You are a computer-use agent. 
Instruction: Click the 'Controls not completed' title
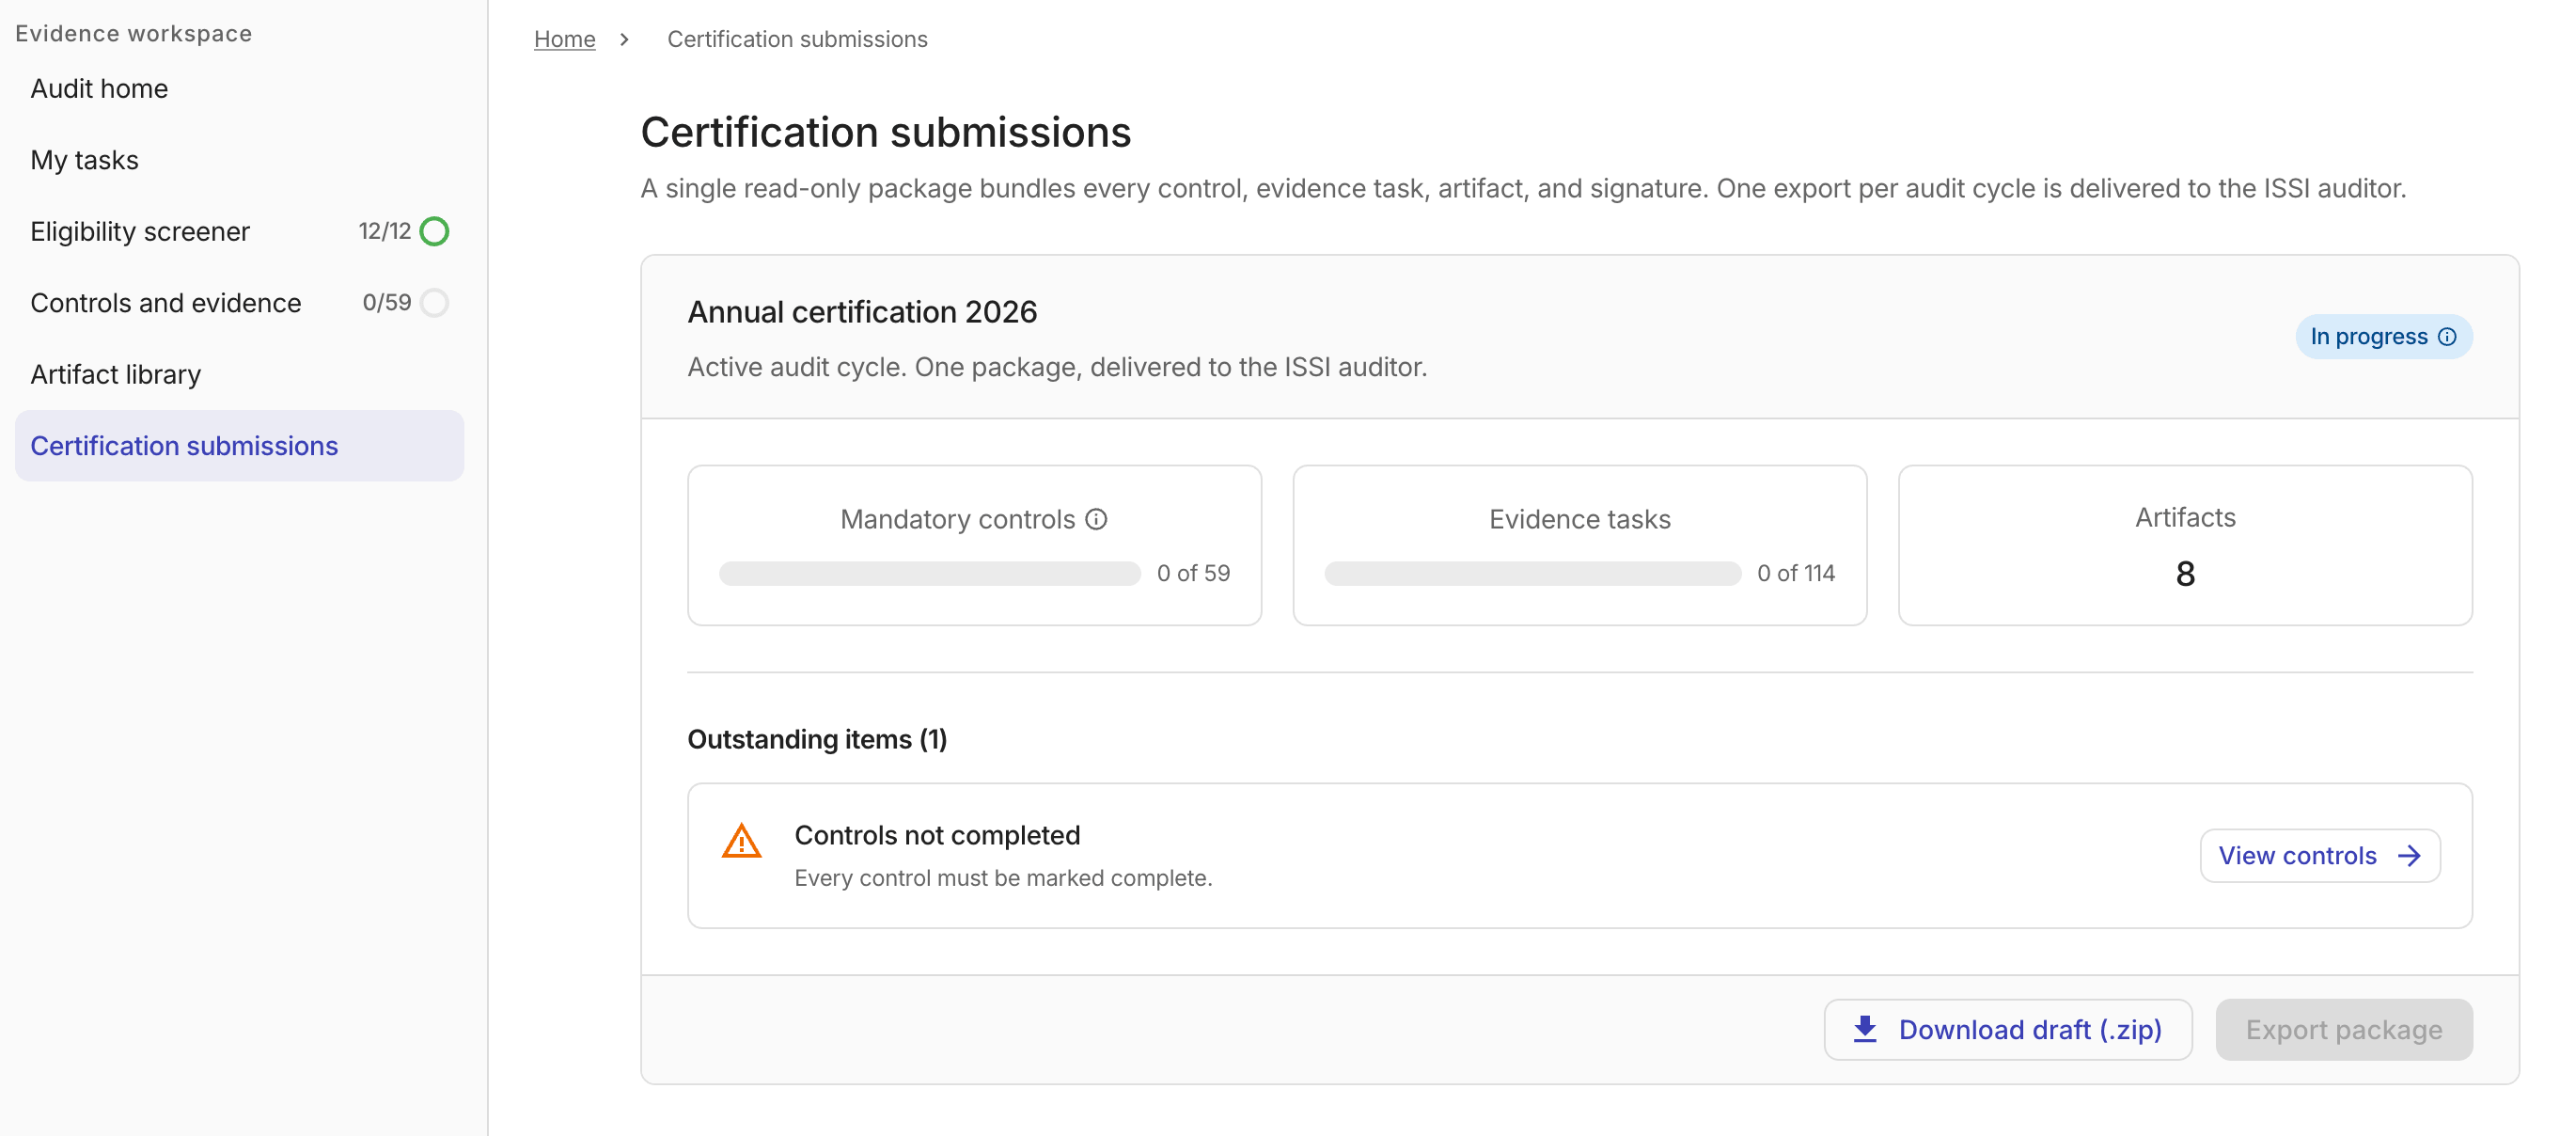pyautogui.click(x=937, y=835)
